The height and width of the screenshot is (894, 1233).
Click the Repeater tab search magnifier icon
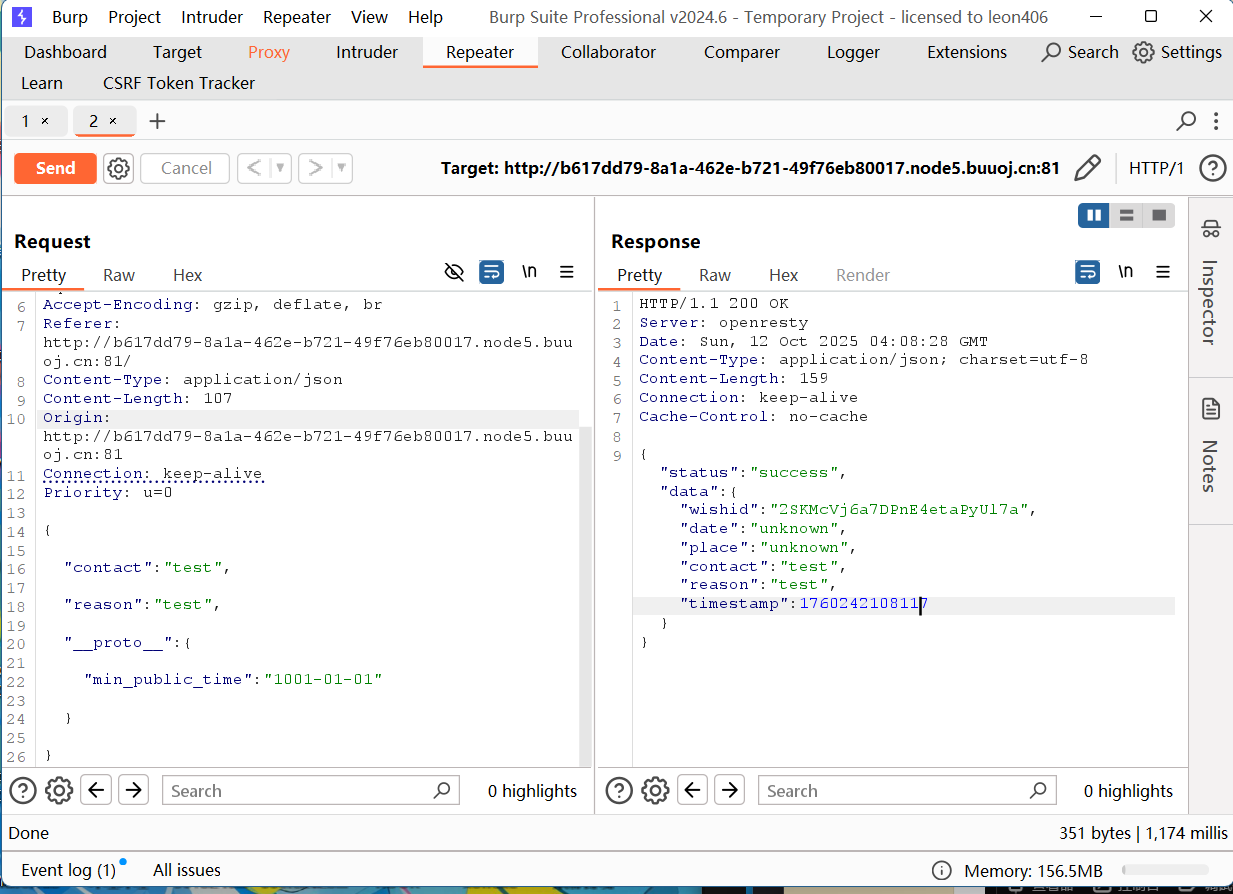point(1186,121)
